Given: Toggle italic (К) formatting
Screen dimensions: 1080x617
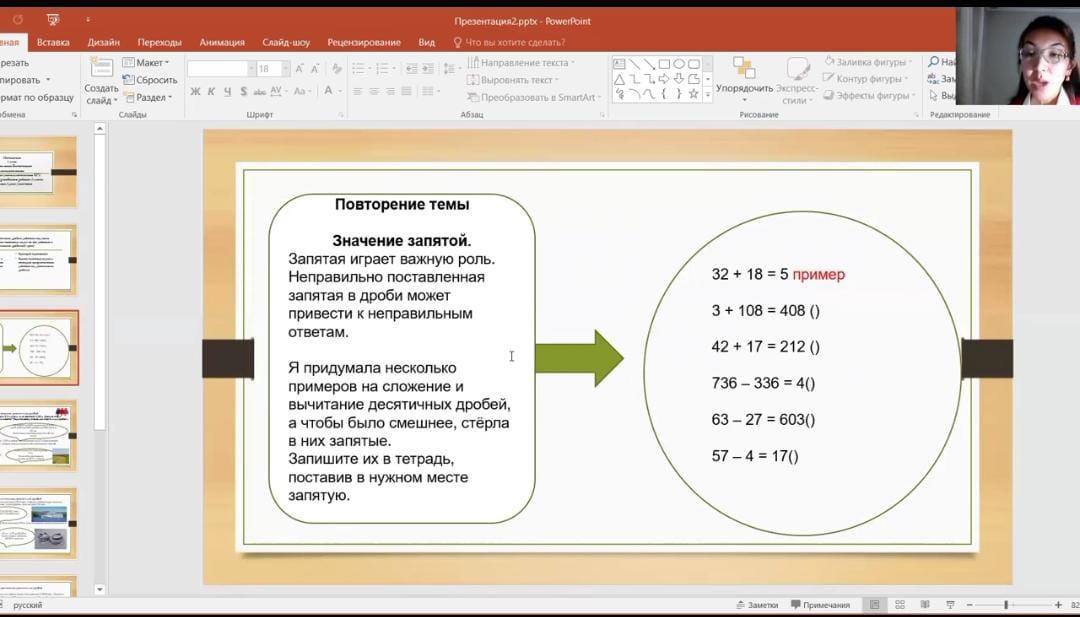Looking at the screenshot, I should pyautogui.click(x=211, y=92).
